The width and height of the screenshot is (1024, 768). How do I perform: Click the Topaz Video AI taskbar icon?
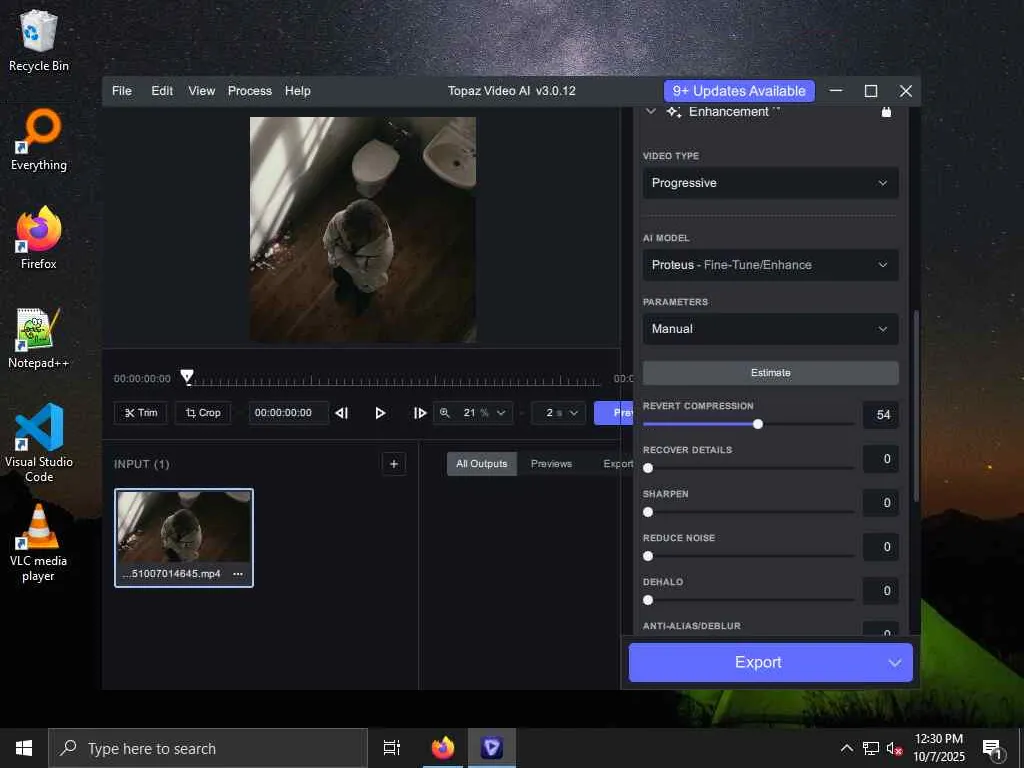click(492, 748)
